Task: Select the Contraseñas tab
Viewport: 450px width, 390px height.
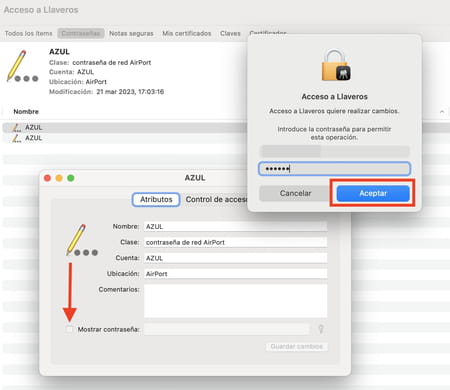Action: [81, 33]
